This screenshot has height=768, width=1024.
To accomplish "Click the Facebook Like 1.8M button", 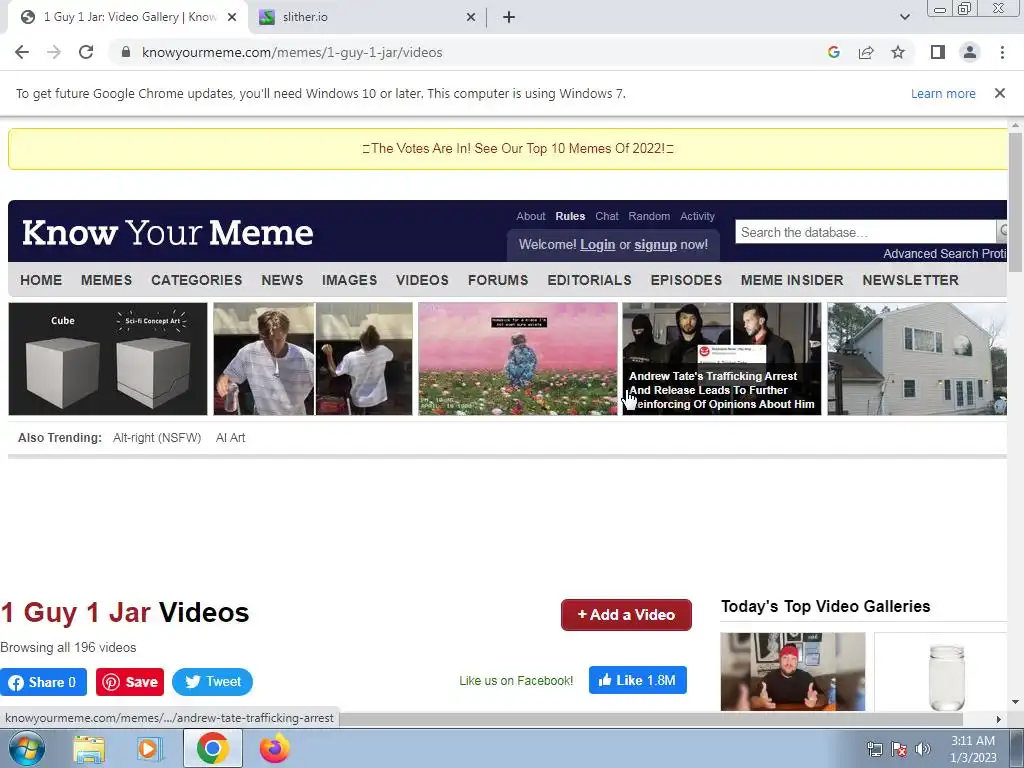I will (x=637, y=680).
